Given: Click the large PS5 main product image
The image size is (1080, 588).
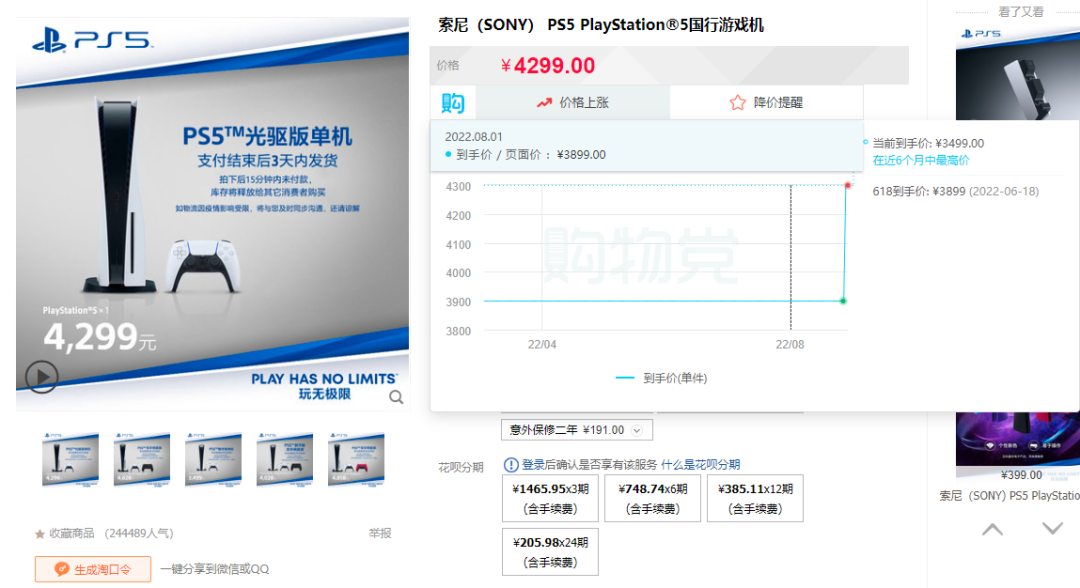Looking at the screenshot, I should (x=212, y=213).
